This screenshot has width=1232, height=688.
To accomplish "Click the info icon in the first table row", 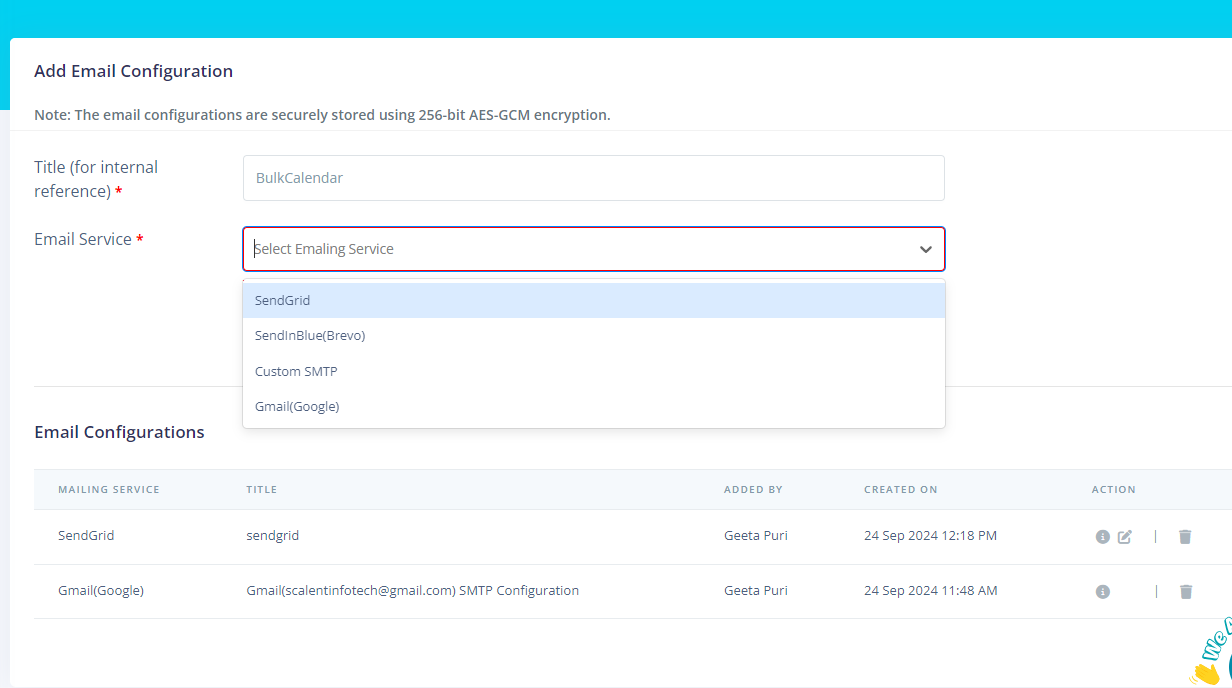I will pos(1102,536).
